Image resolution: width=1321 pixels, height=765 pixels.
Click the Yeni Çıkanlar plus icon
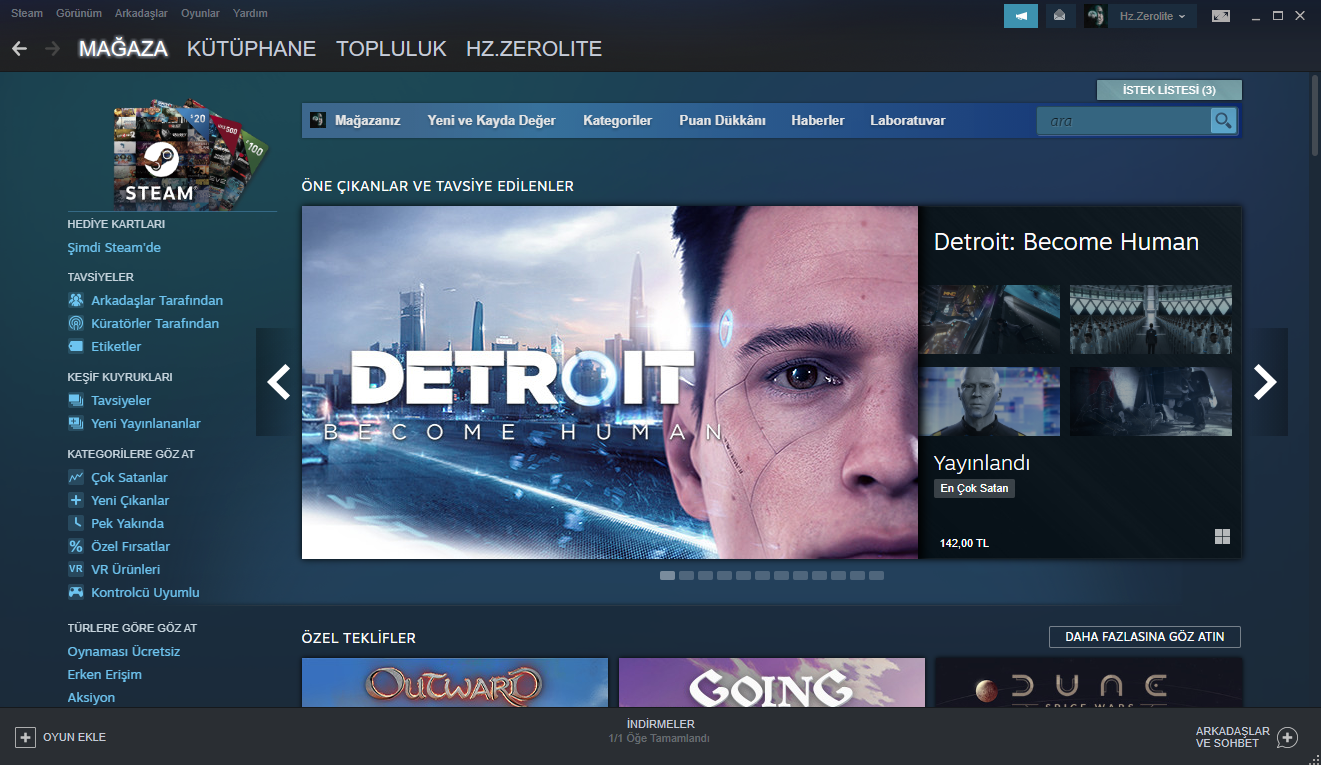tap(76, 500)
